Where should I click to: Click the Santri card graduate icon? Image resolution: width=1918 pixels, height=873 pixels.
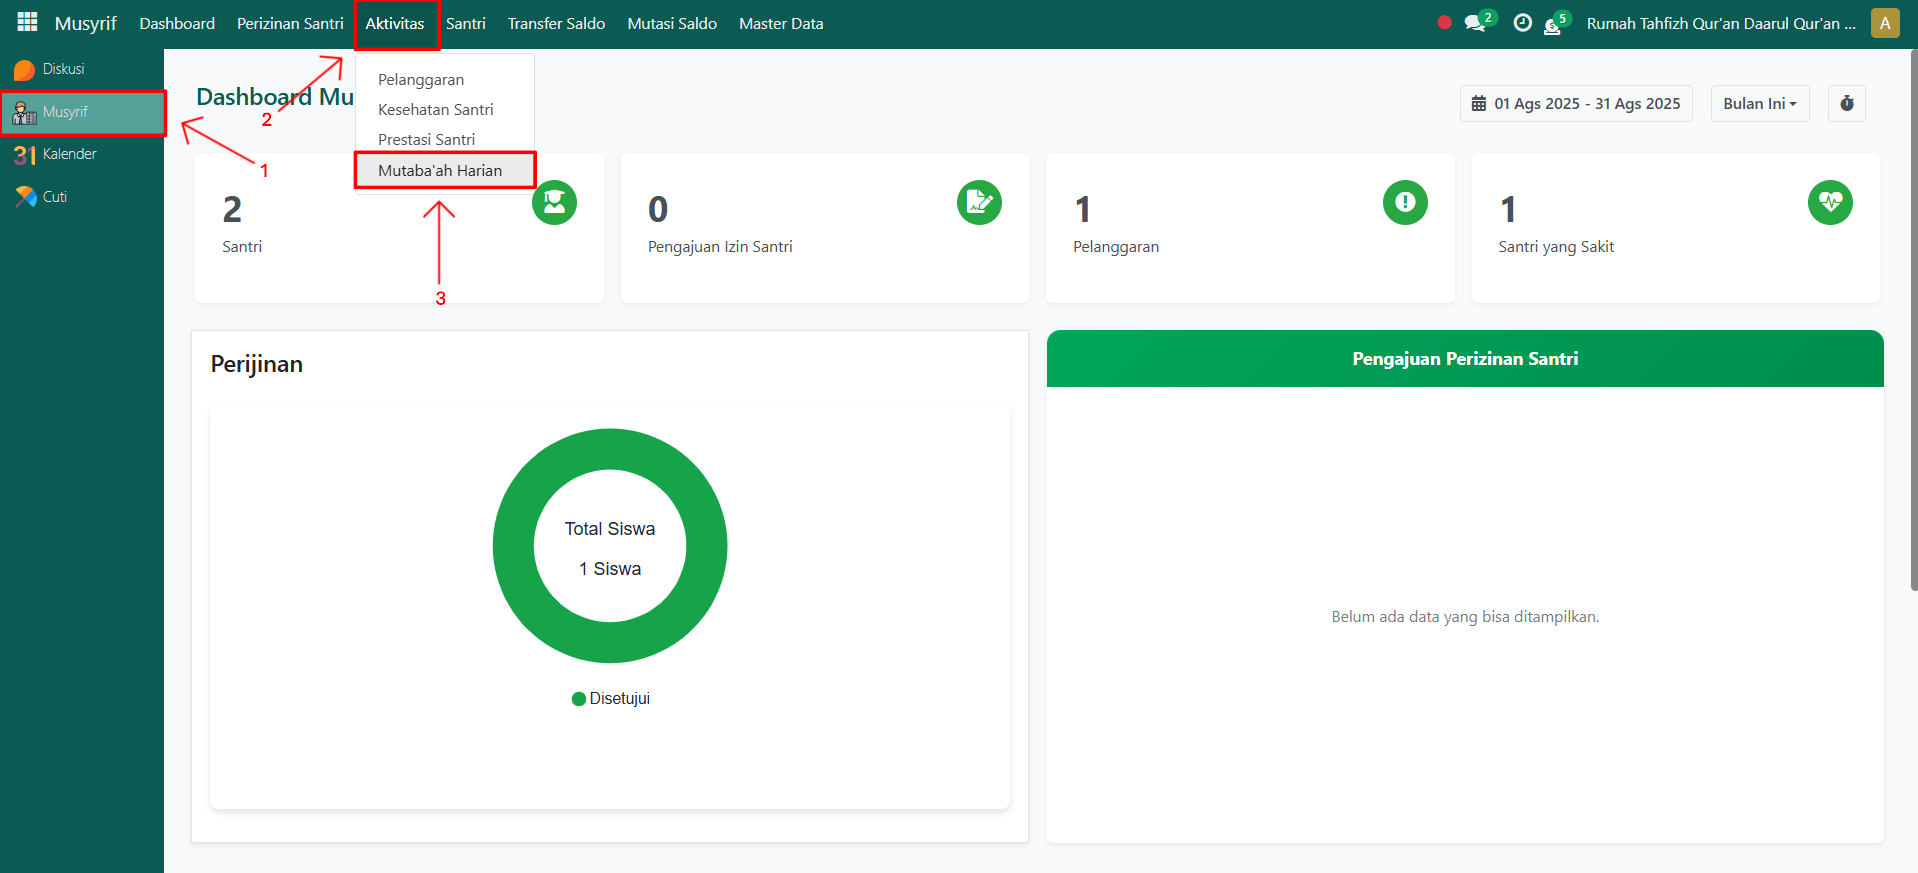554,202
